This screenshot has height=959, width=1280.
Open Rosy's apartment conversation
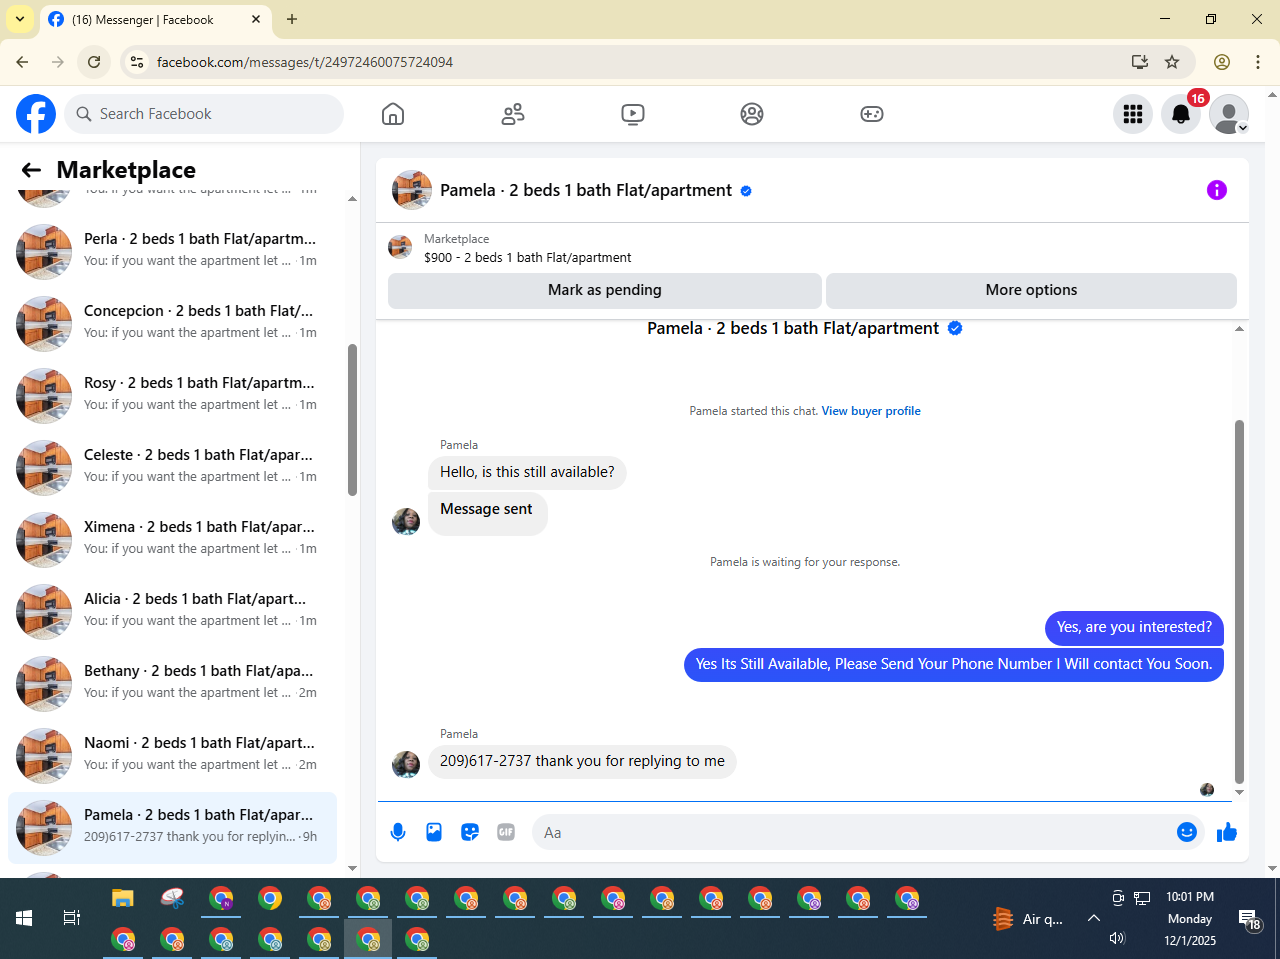(172, 394)
